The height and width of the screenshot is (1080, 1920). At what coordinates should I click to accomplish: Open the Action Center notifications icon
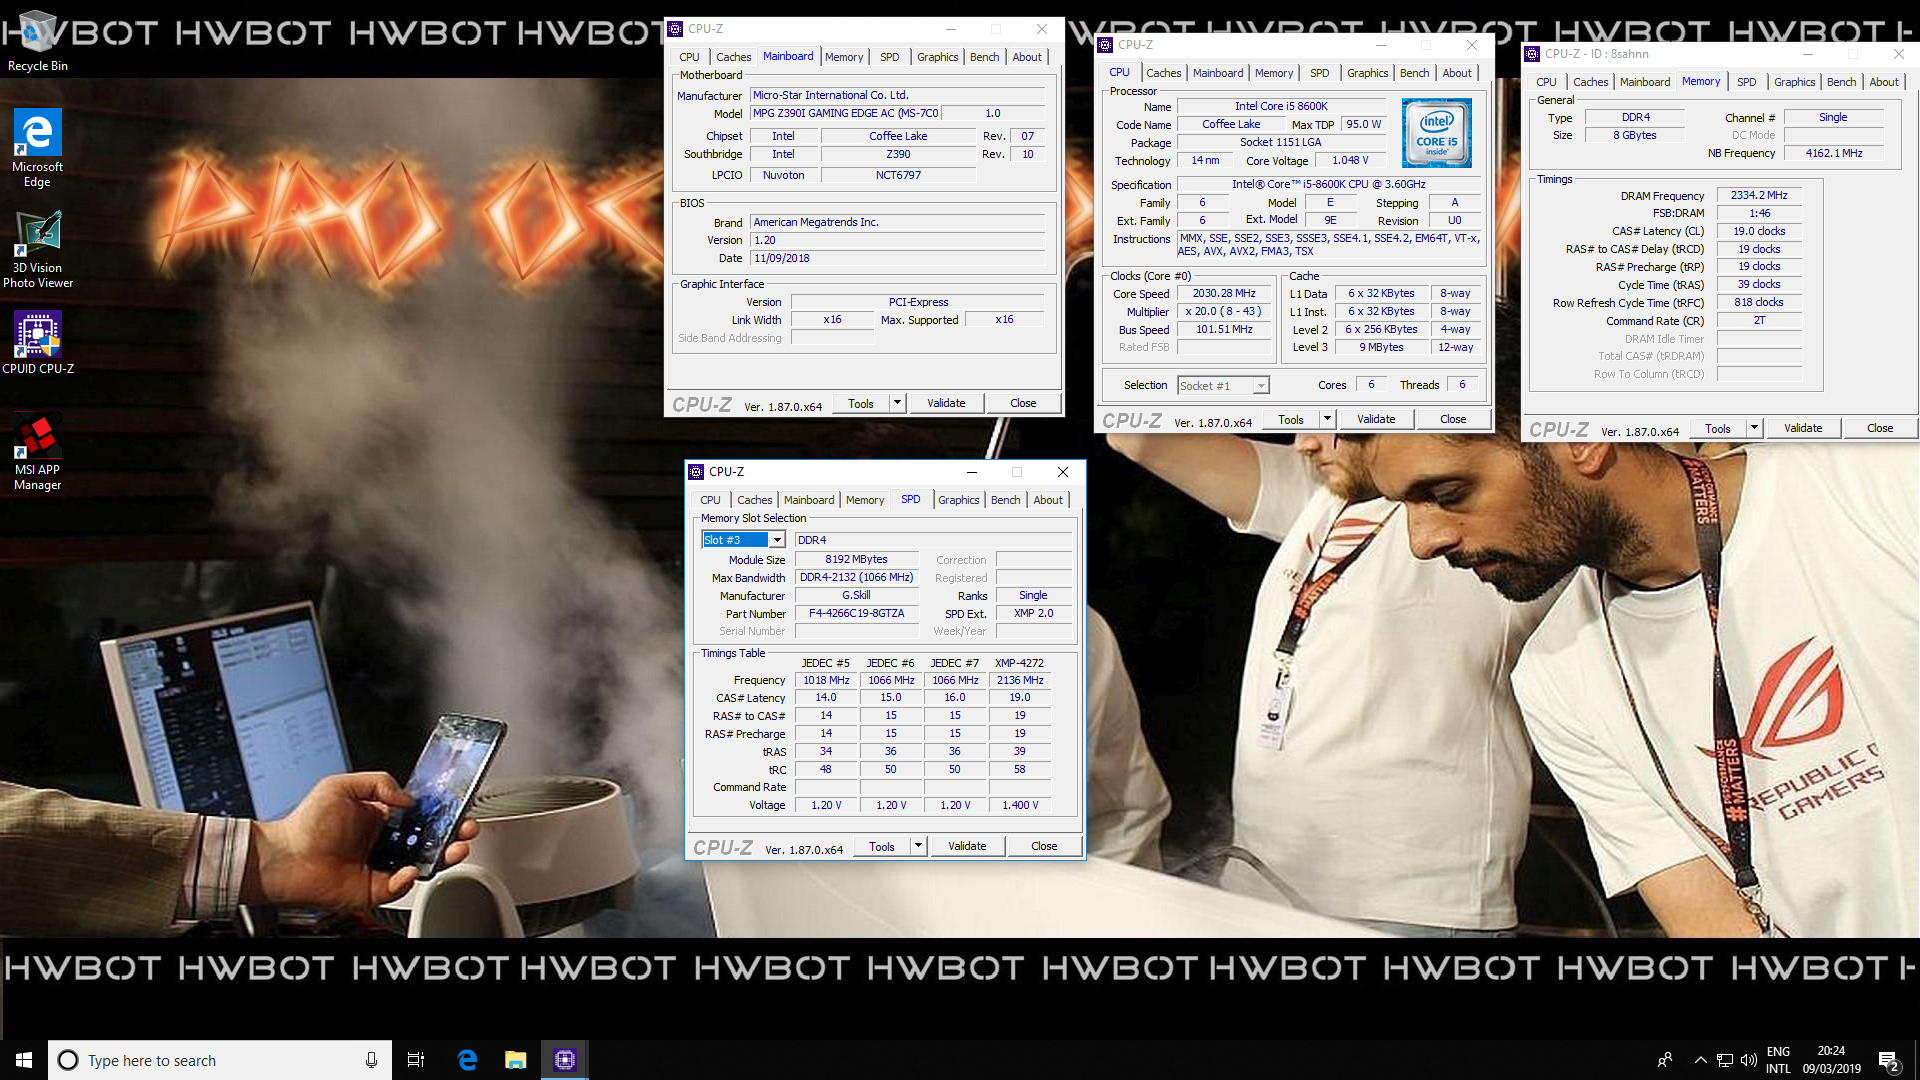1889,1060
